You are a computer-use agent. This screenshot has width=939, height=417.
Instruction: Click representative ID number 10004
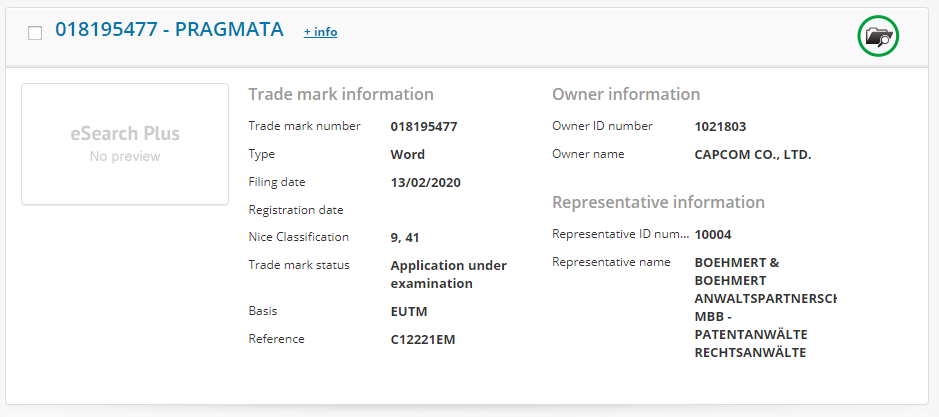[x=713, y=234]
